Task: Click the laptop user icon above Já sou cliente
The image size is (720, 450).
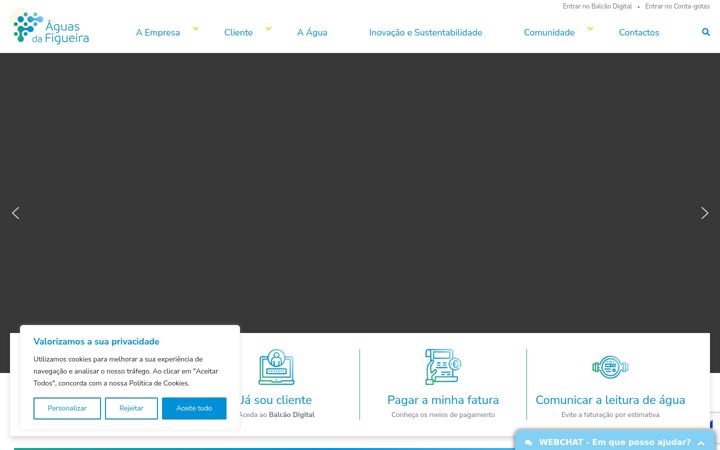Action: [276, 367]
